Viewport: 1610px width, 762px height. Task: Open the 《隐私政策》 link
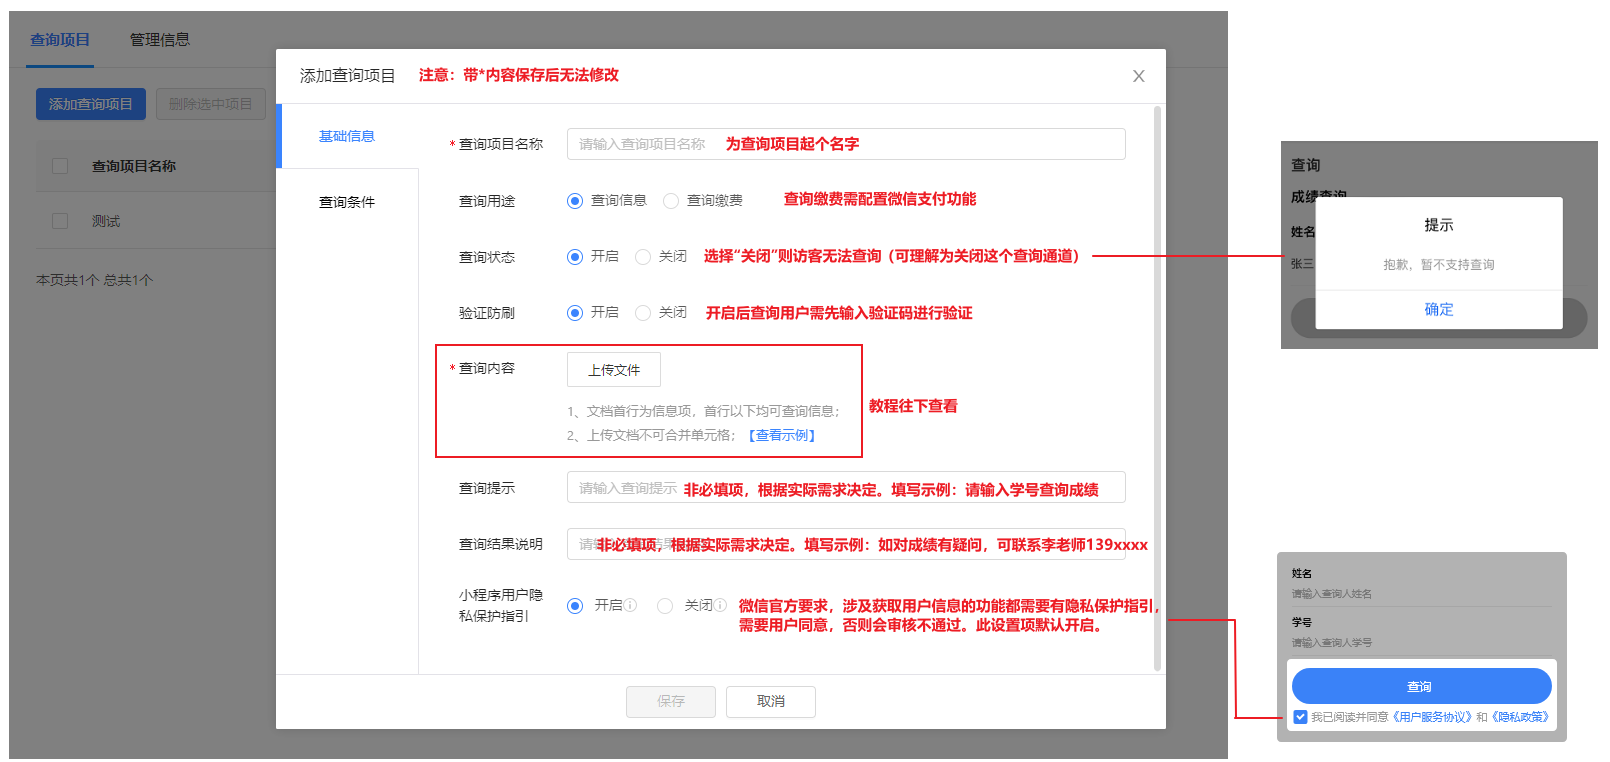pos(1520,717)
